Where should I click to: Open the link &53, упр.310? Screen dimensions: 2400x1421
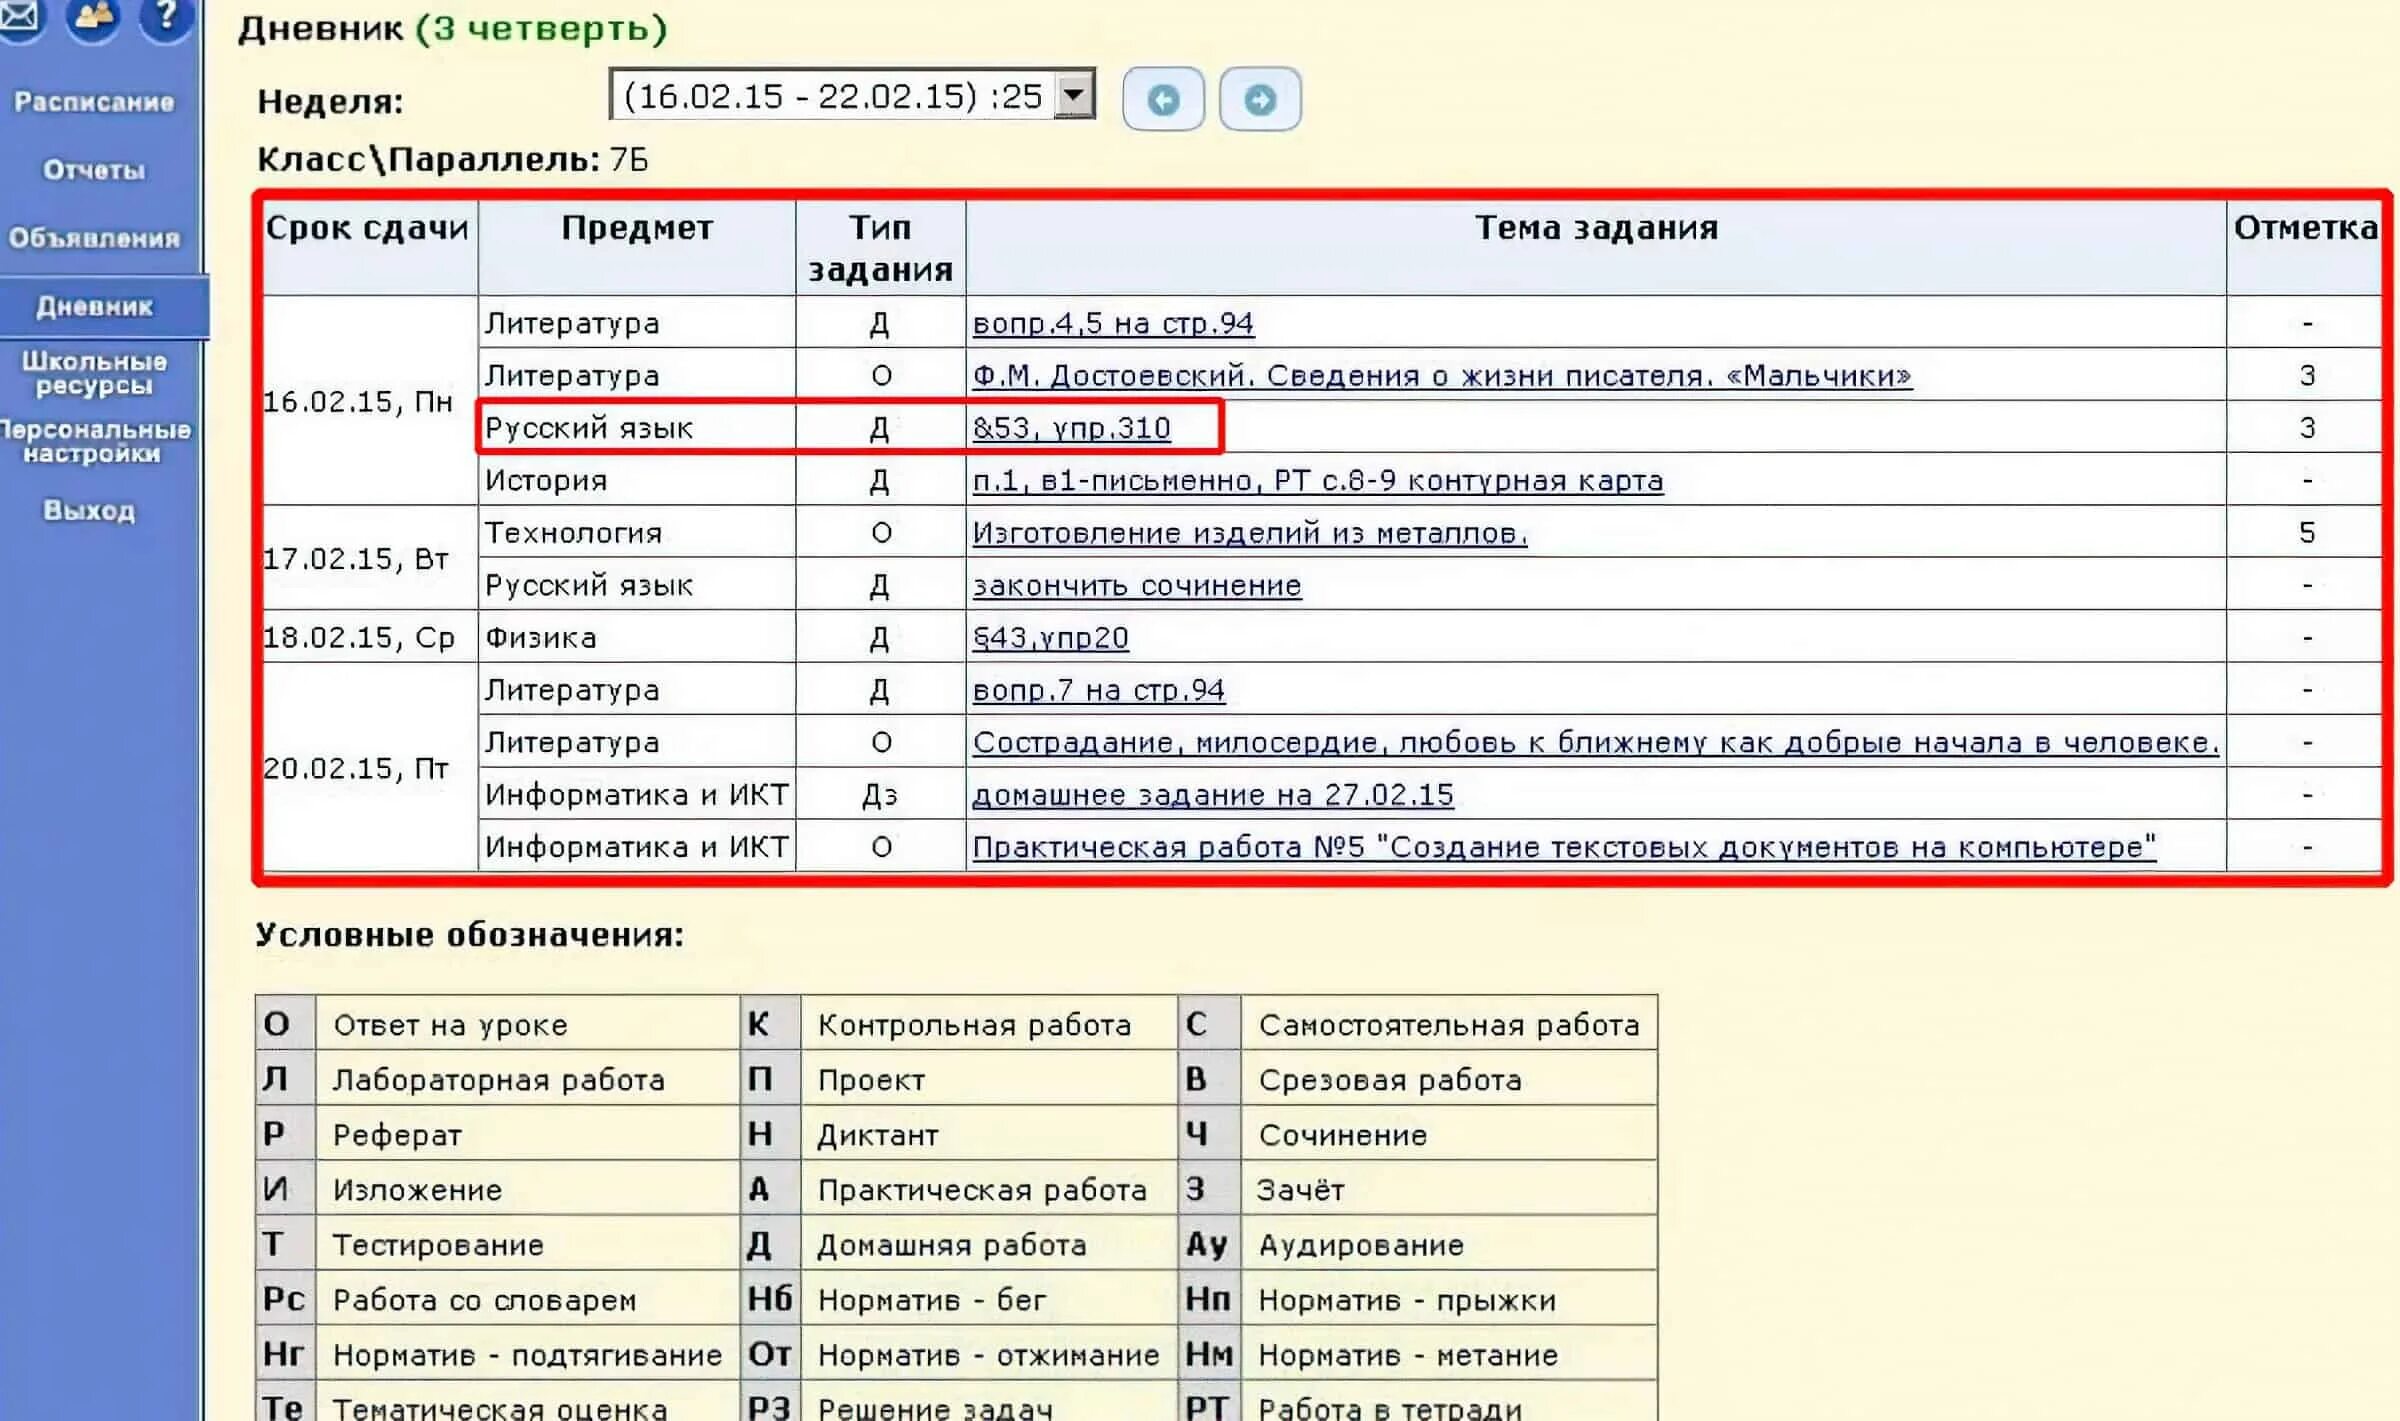click(x=1071, y=428)
